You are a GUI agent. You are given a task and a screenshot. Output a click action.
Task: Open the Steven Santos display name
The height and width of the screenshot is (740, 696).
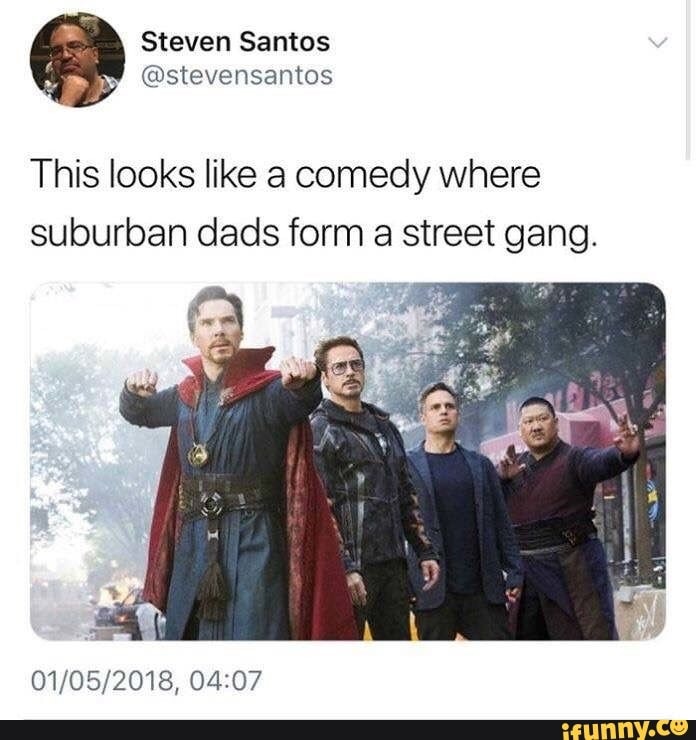coord(235,42)
